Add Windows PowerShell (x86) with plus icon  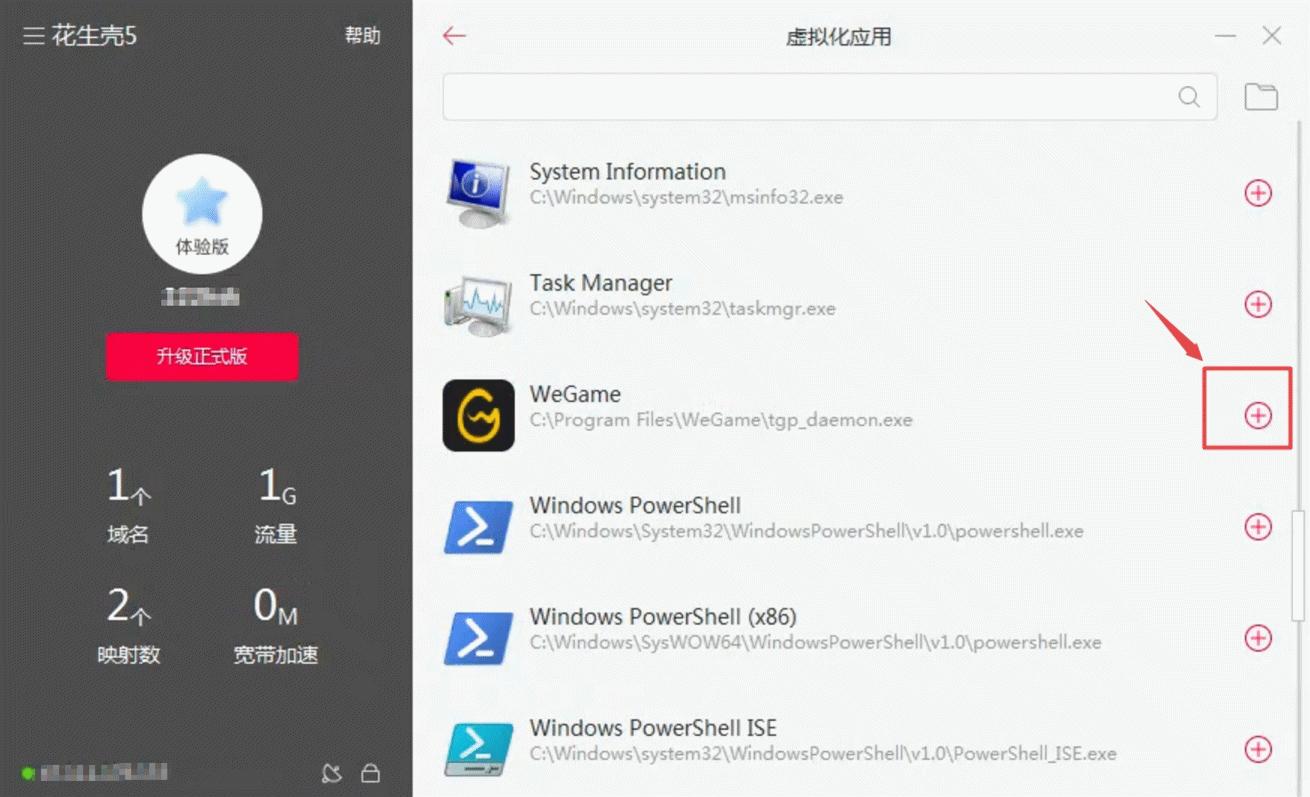click(x=1257, y=638)
